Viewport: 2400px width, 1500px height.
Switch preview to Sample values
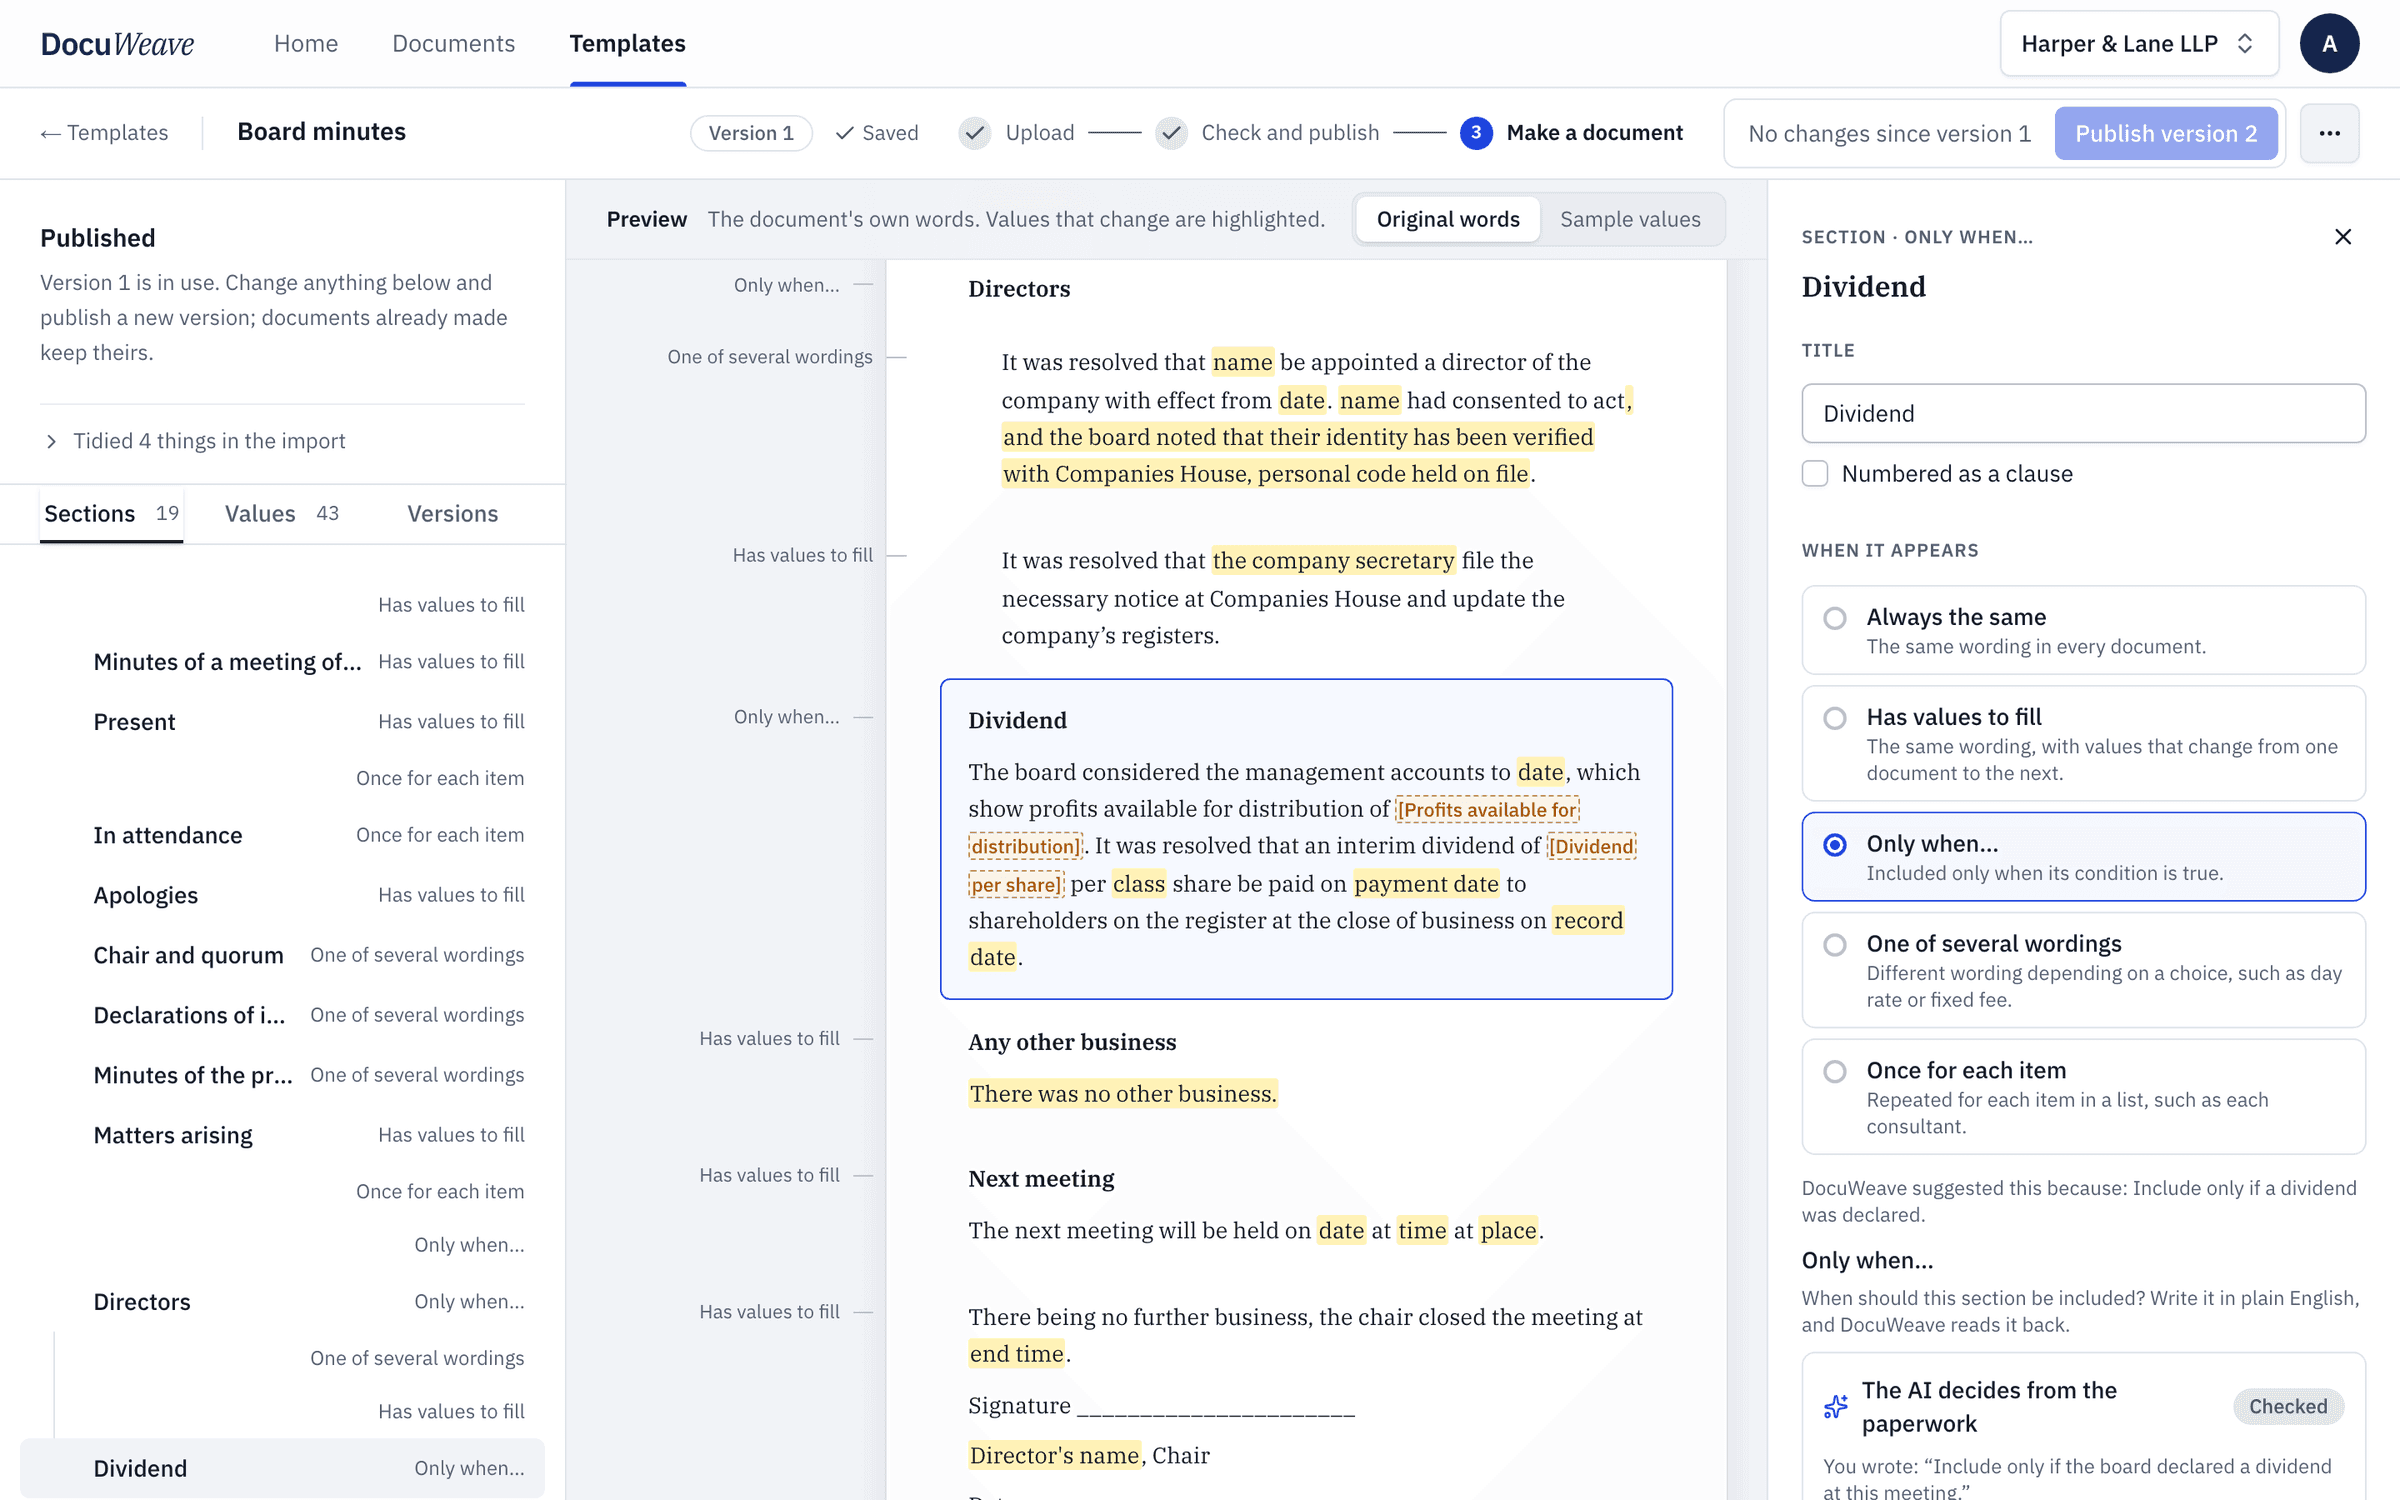coord(1630,219)
